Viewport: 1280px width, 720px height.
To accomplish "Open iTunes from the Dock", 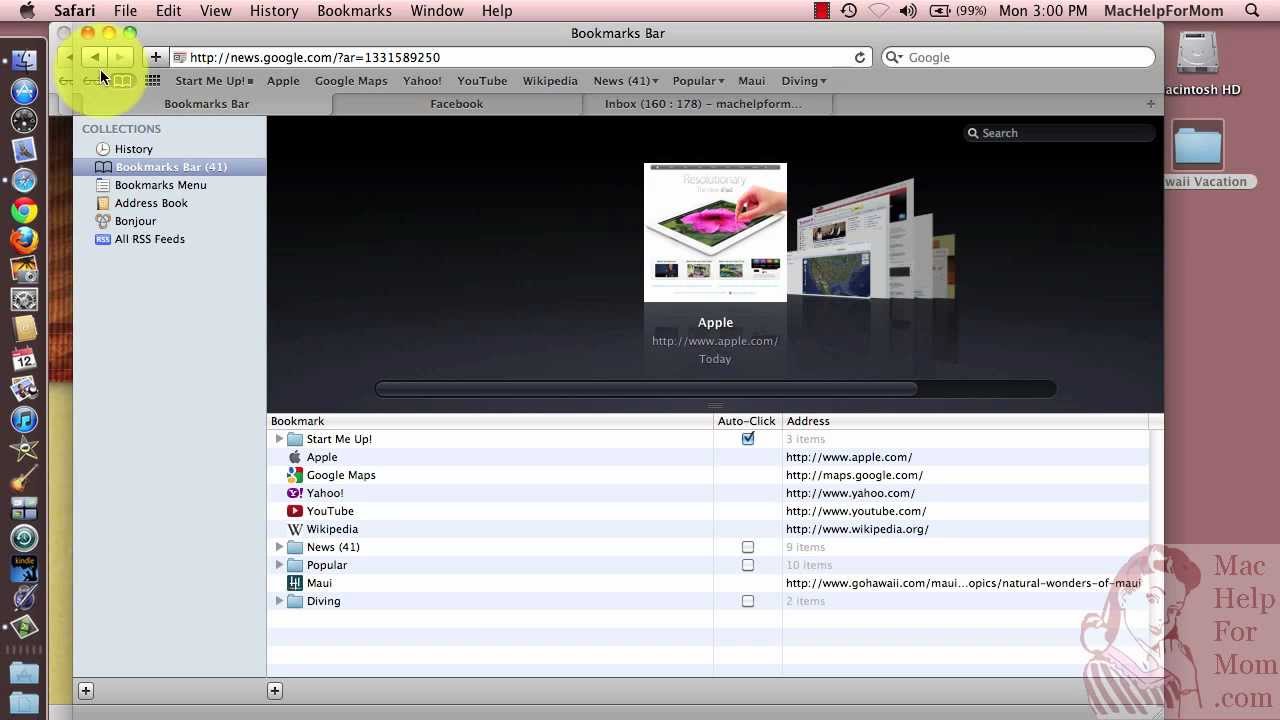I will 24,419.
